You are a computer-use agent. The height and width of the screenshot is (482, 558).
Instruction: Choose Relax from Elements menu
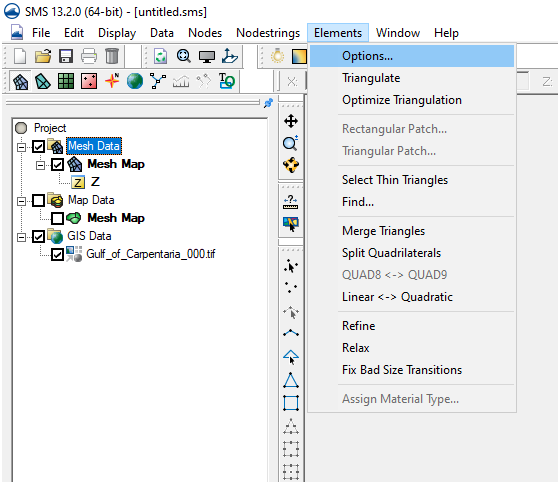pyautogui.click(x=412, y=348)
